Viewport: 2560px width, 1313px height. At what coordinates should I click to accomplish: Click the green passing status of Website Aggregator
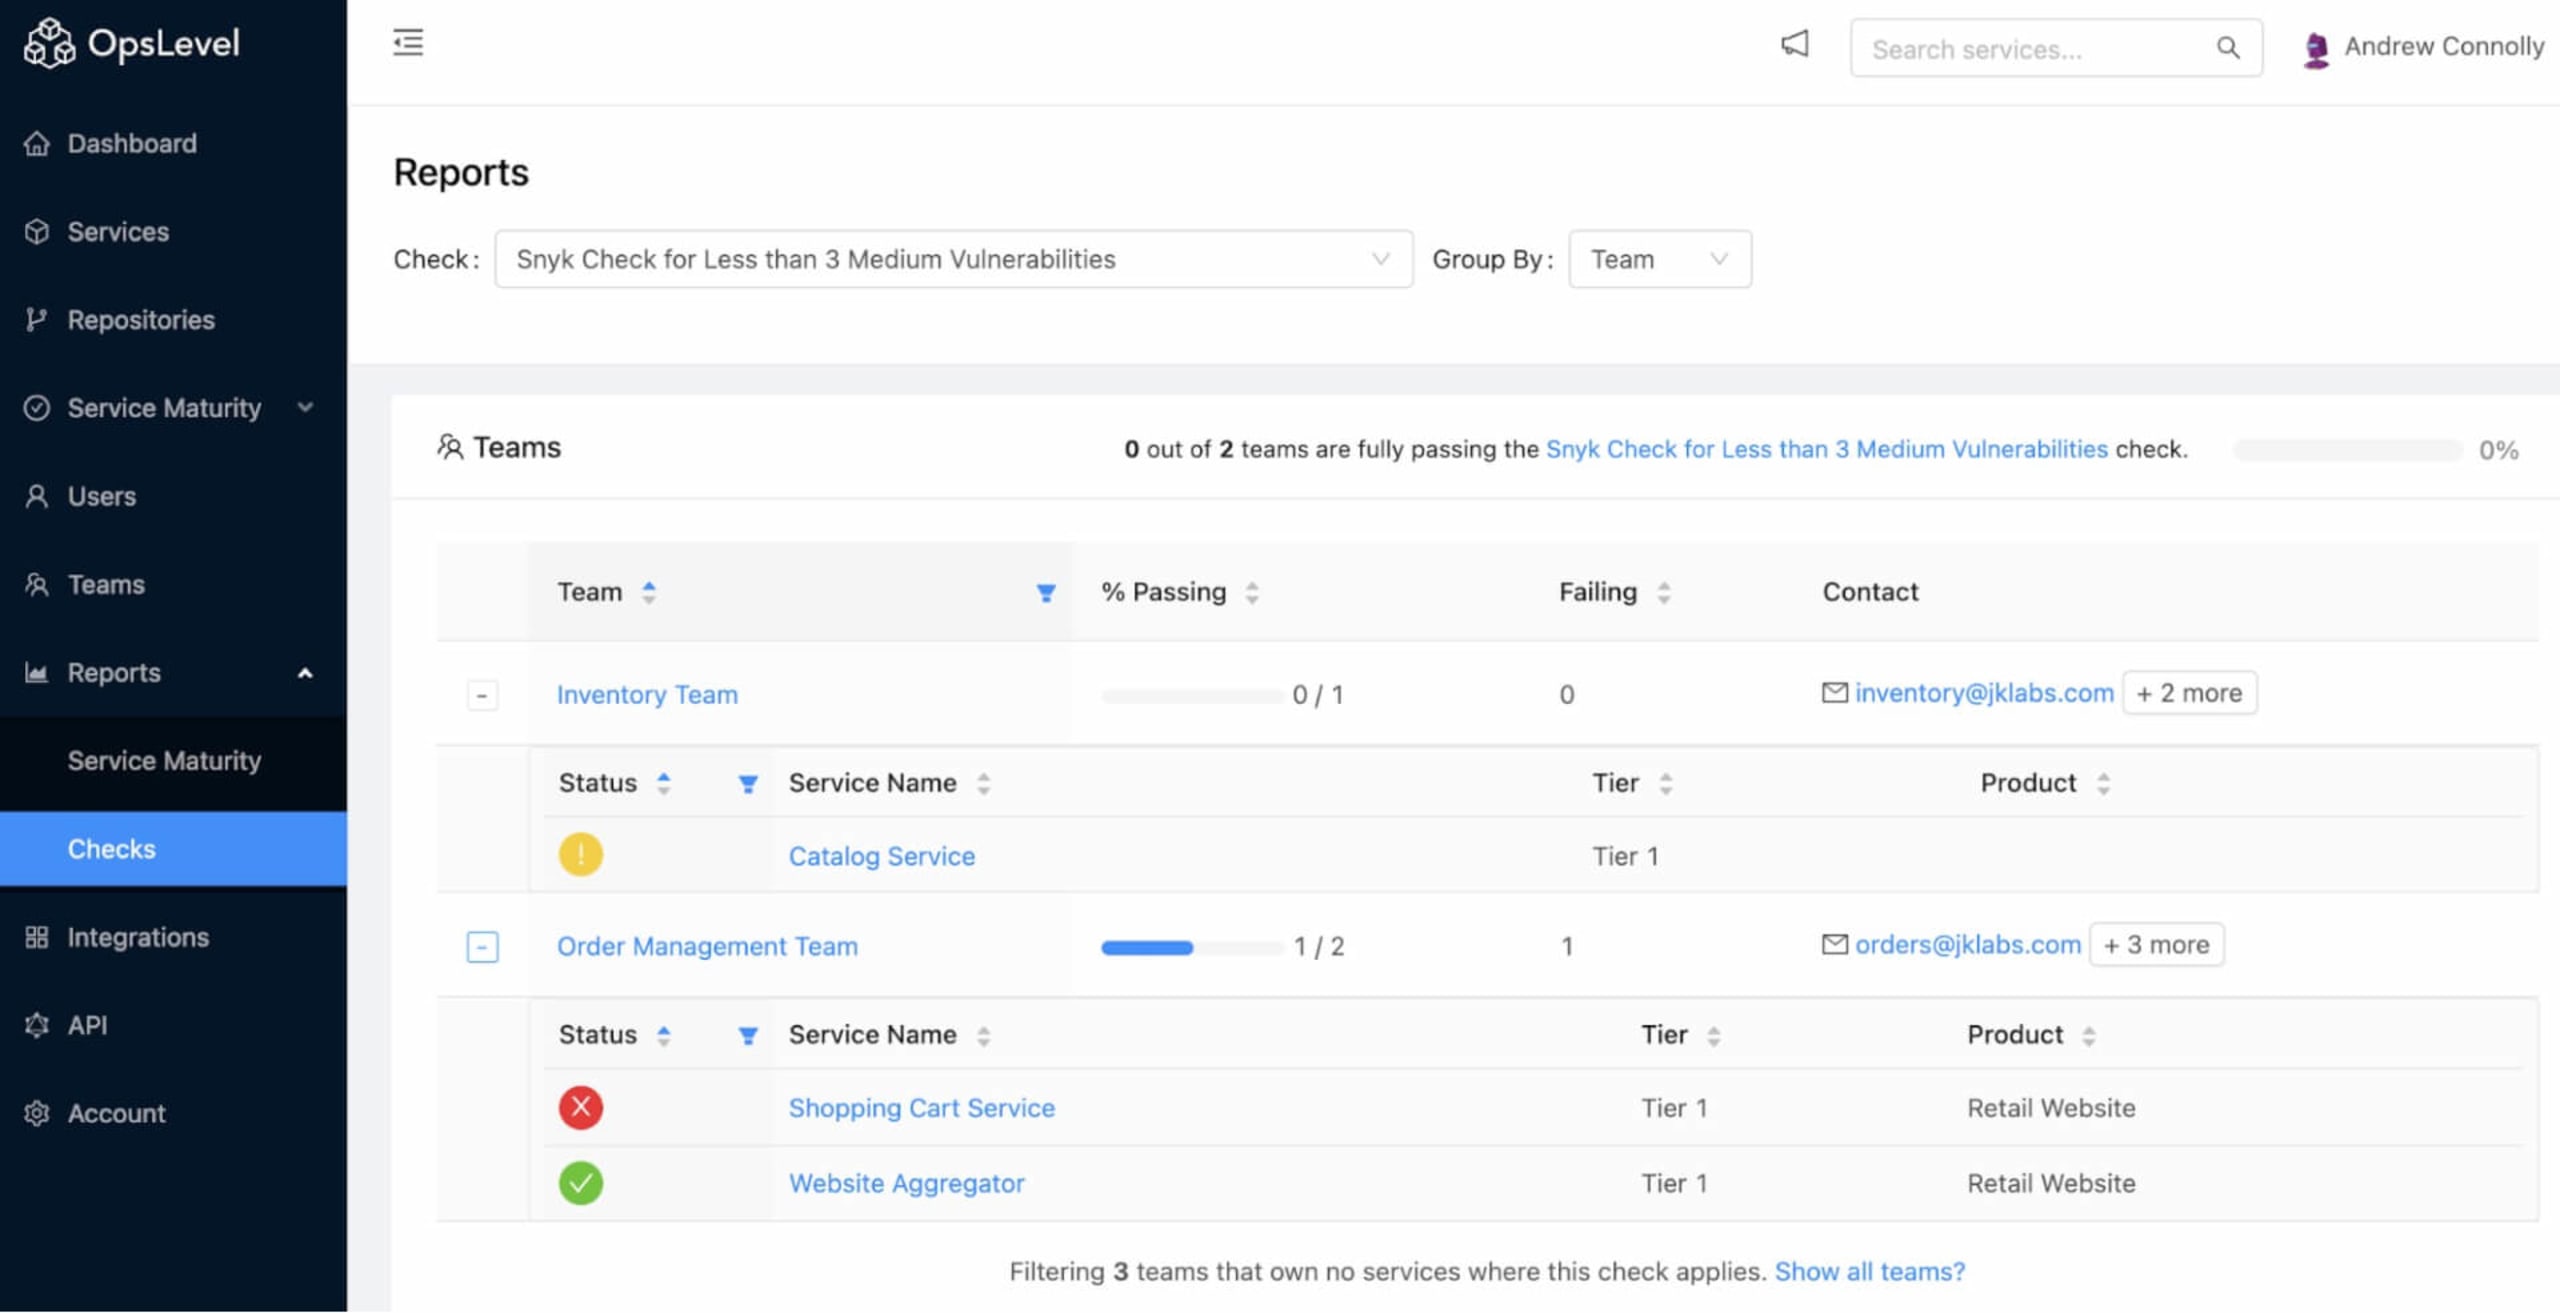(x=581, y=1183)
